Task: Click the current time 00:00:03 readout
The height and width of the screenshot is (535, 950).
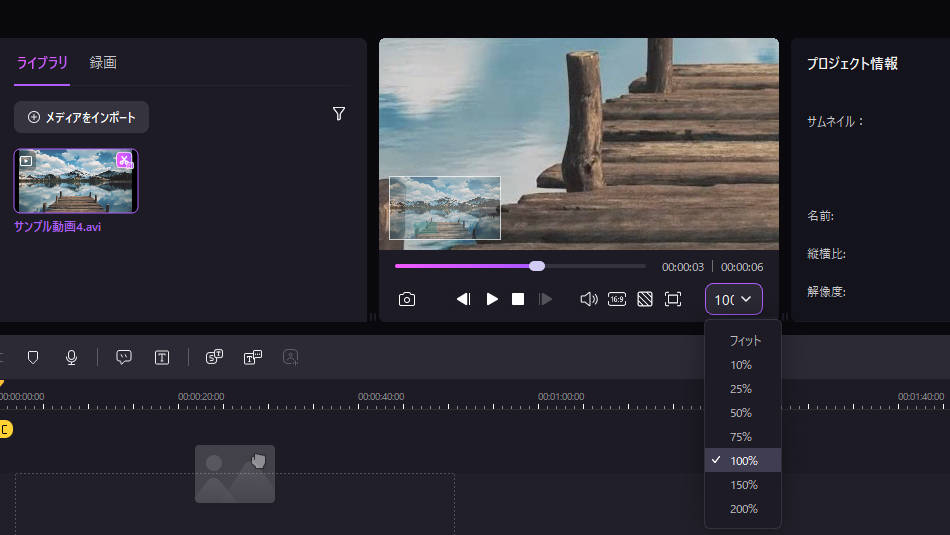Action: [x=683, y=267]
